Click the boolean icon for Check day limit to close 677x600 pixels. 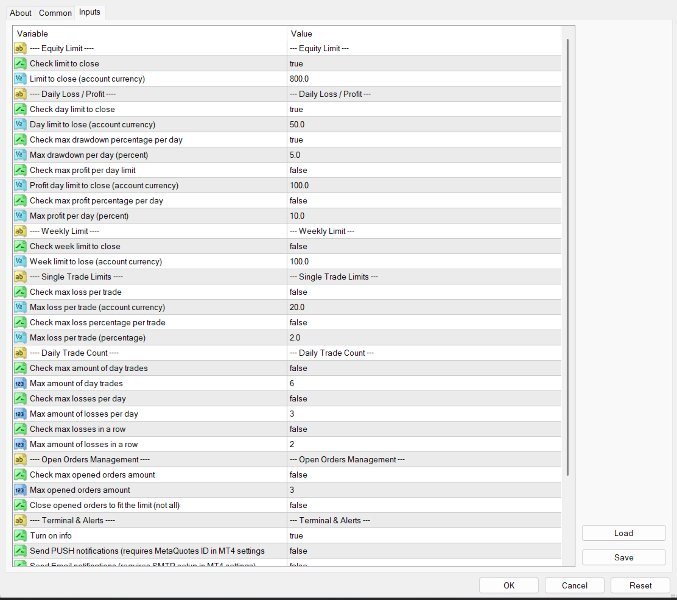(x=20, y=109)
